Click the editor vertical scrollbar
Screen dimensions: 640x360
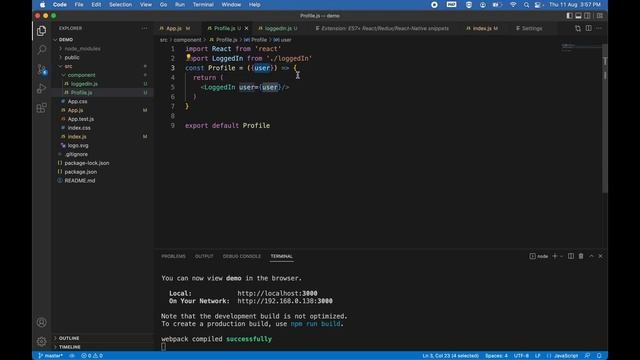point(605,118)
